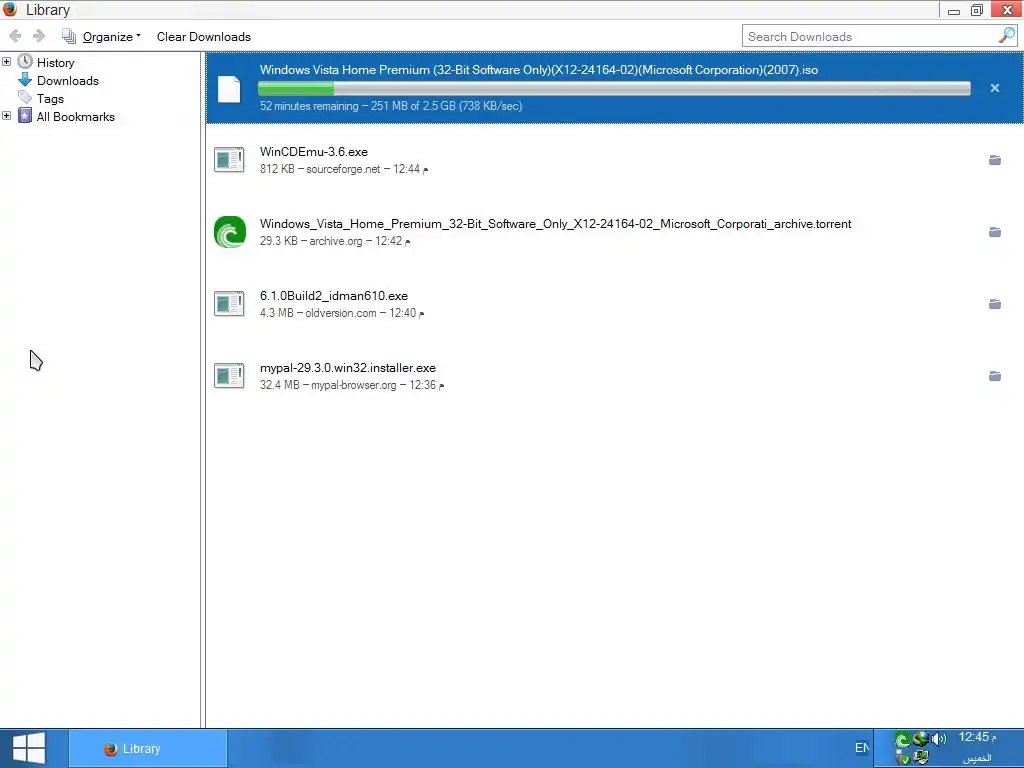Cancel the Windows Vista ISO download
Viewport: 1024px width, 768px height.
click(995, 88)
